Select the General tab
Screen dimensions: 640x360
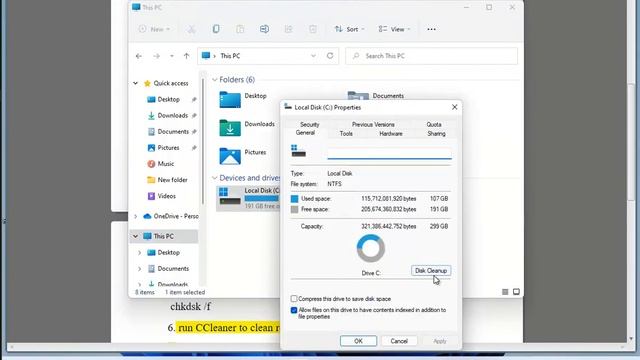click(305, 133)
